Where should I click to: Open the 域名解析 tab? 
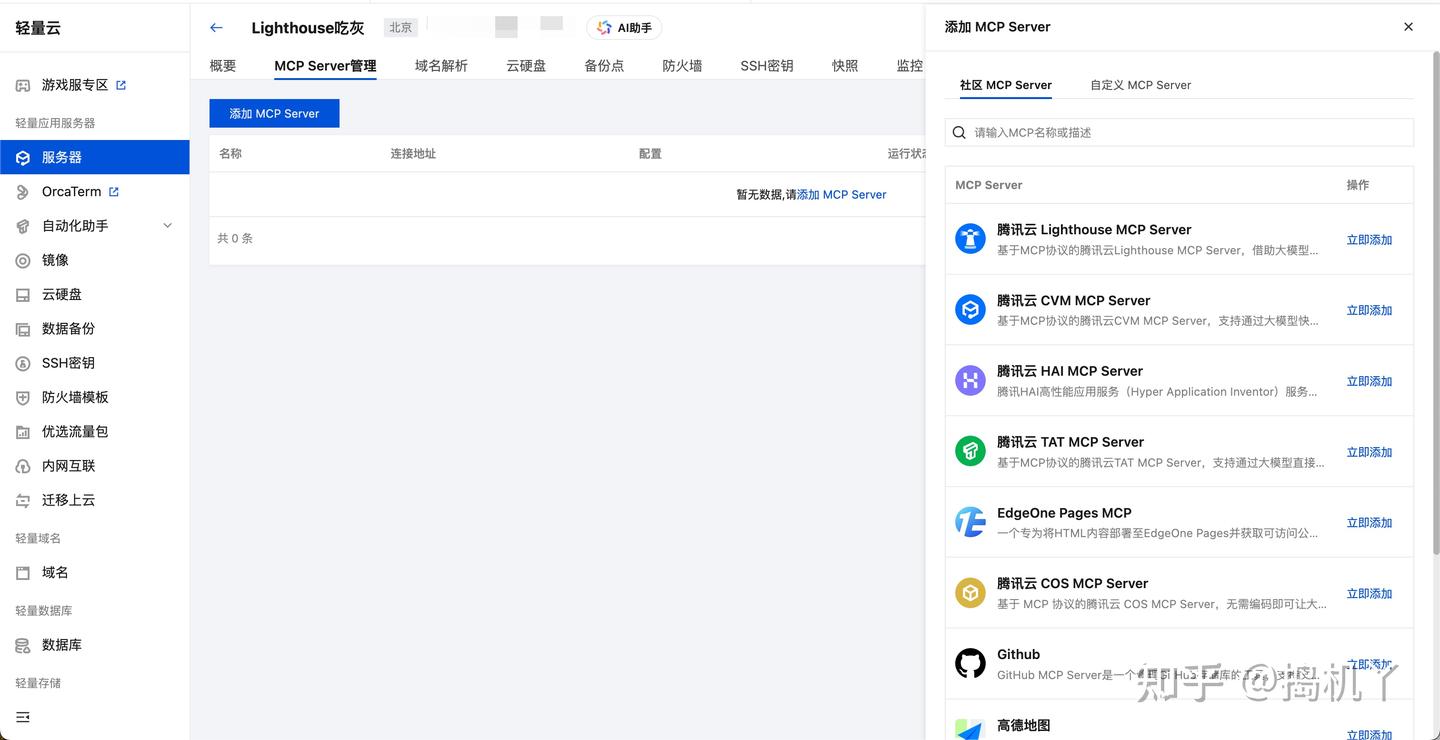point(441,66)
